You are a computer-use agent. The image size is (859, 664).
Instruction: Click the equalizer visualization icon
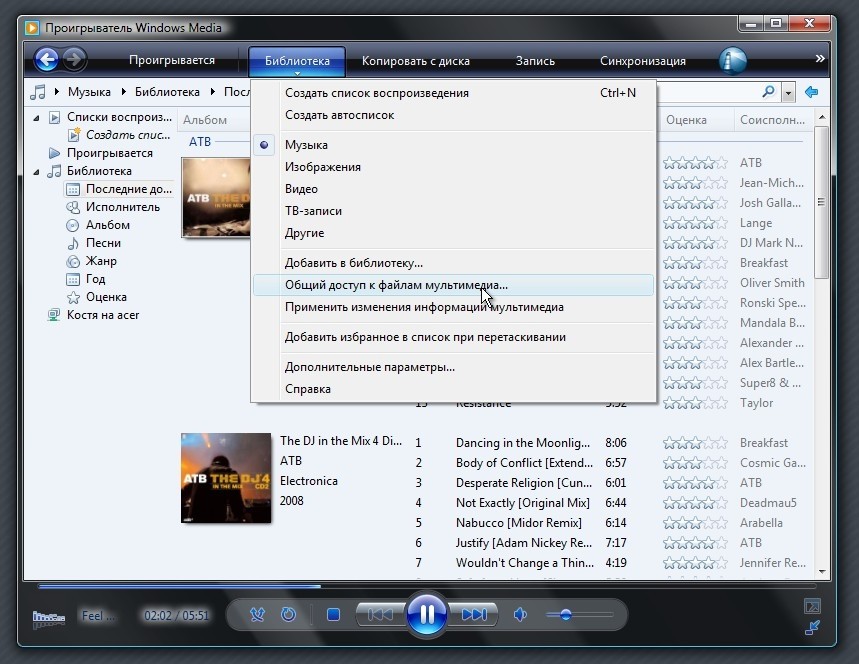(x=49, y=618)
